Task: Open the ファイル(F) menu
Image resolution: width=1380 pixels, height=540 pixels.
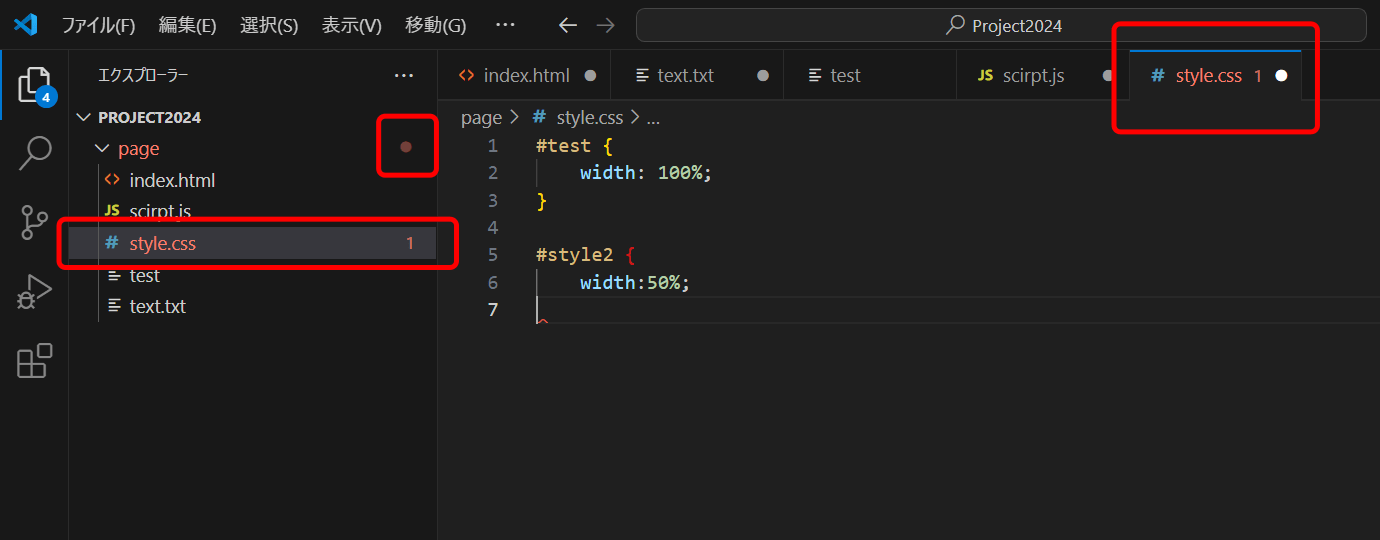Action: 98,25
